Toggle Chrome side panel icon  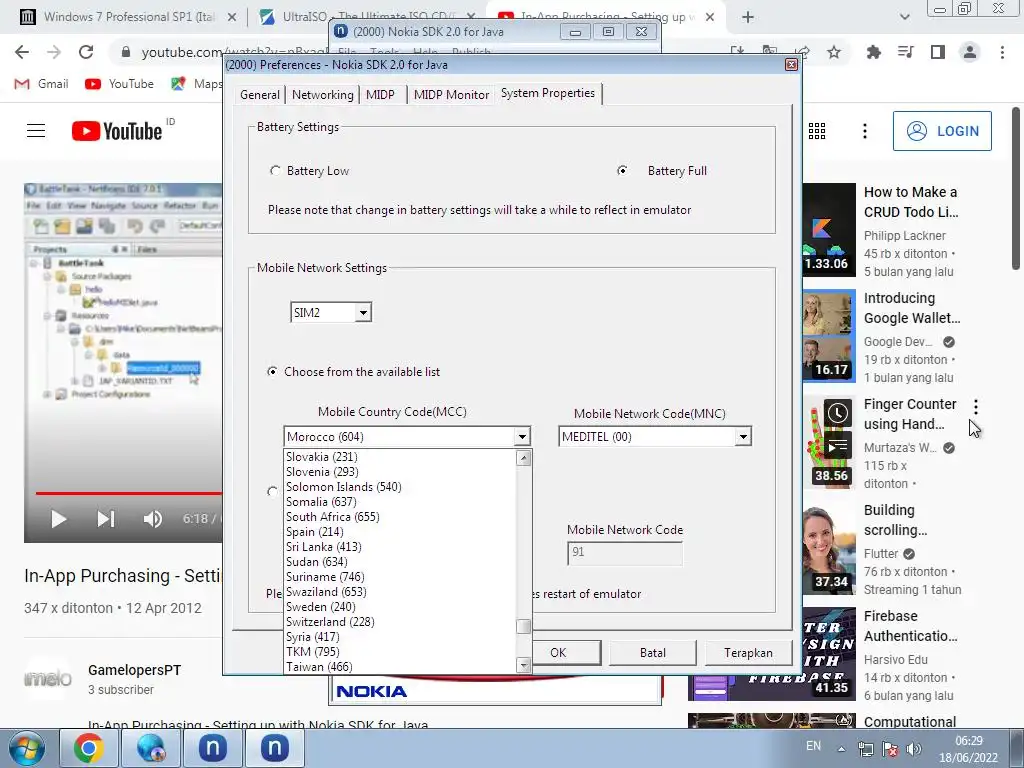[938, 52]
